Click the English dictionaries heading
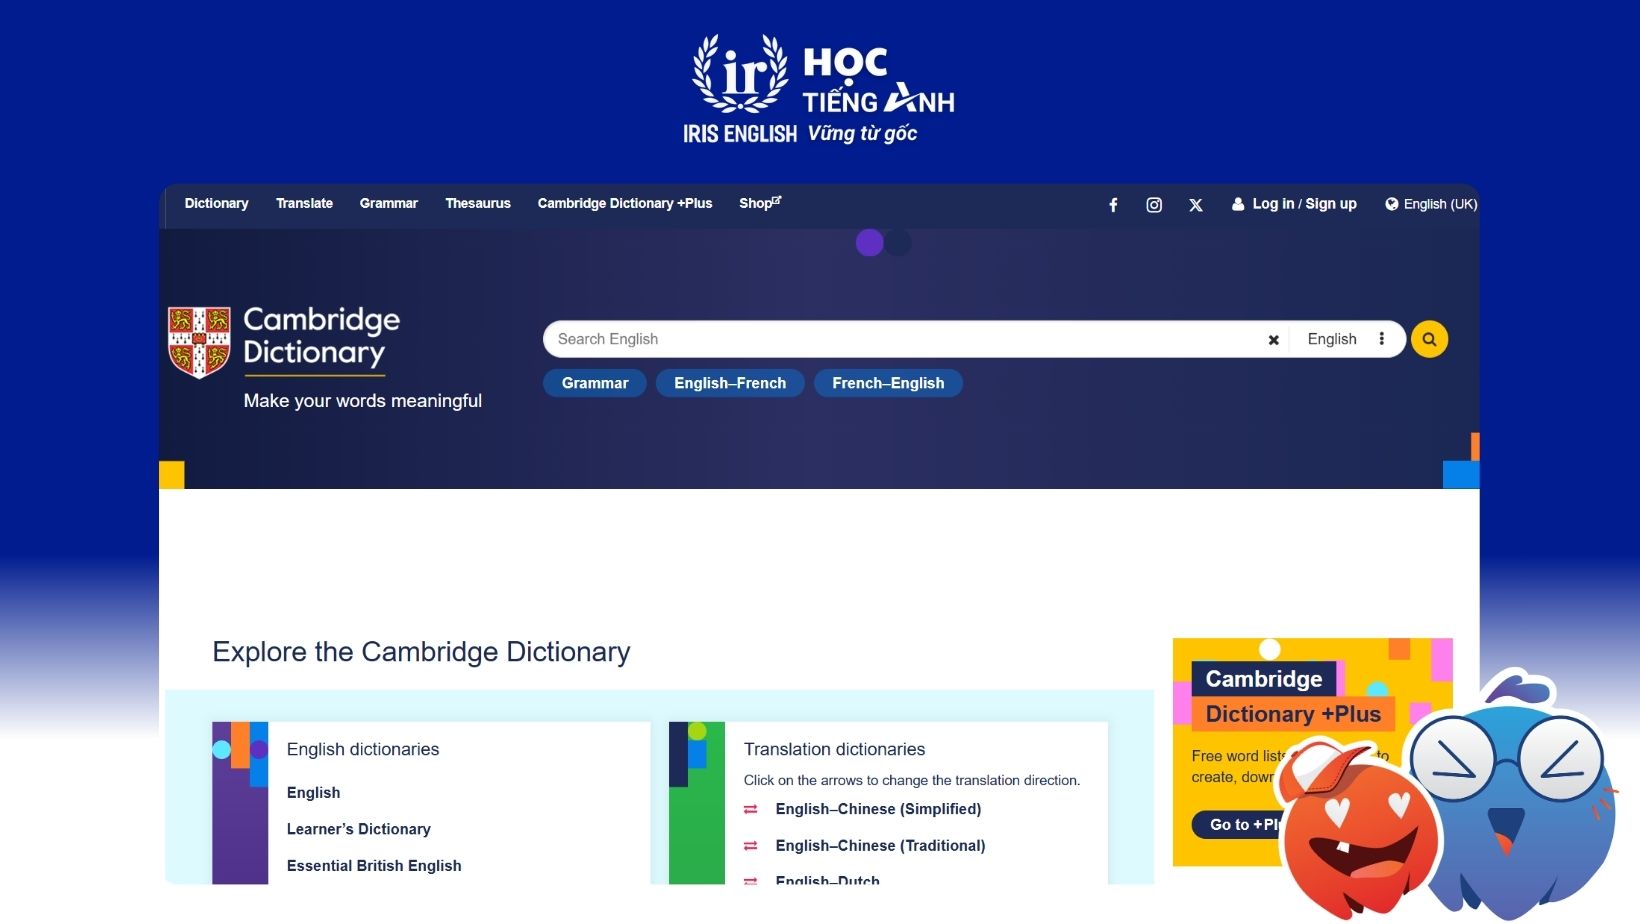Image resolution: width=1640 pixels, height=924 pixels. 363,749
